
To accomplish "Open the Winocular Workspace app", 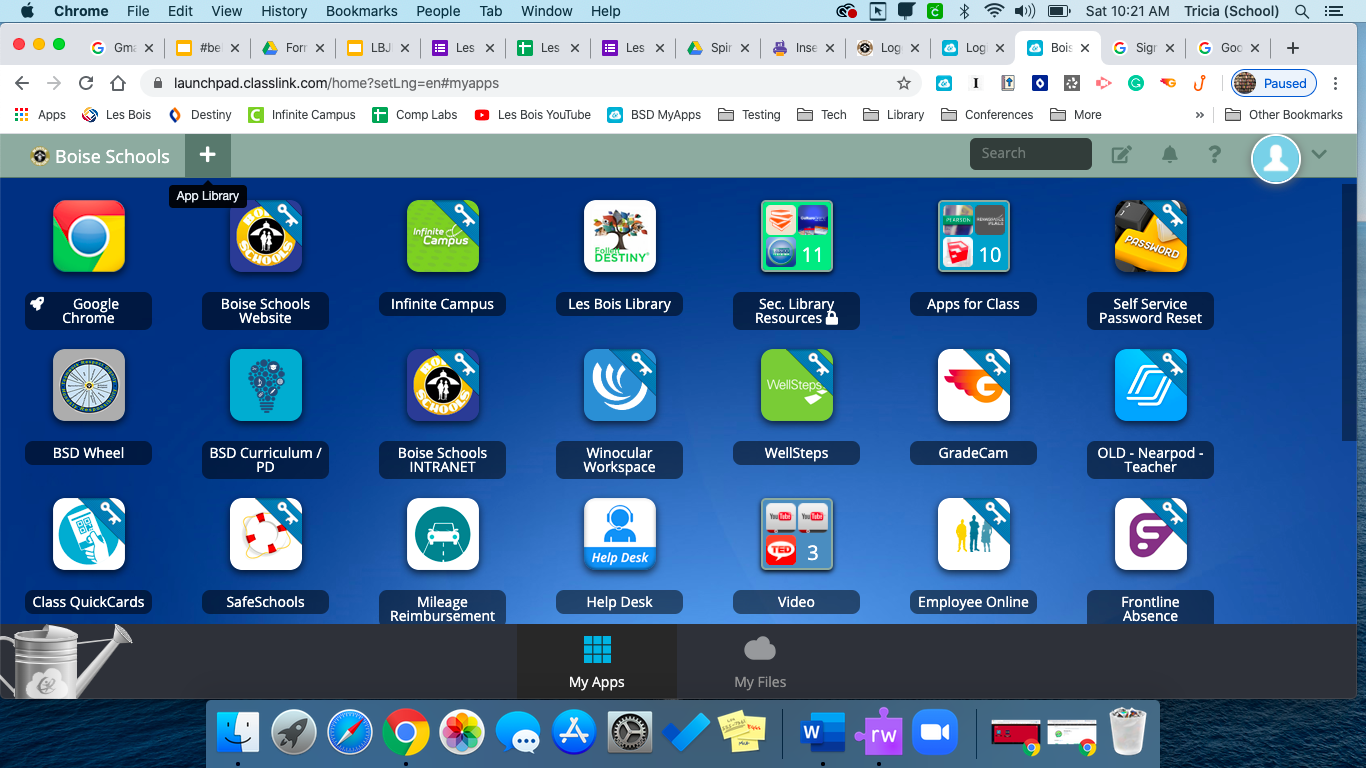I will point(620,385).
